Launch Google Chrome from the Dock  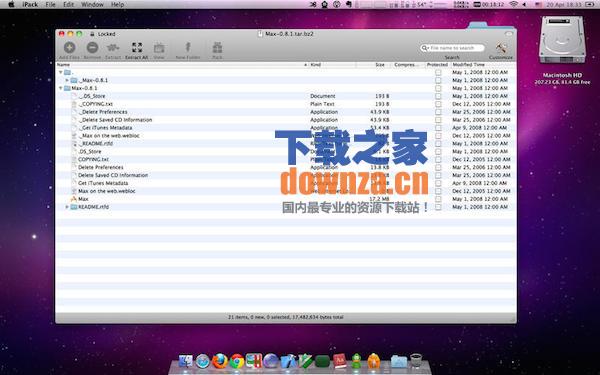tap(237, 361)
